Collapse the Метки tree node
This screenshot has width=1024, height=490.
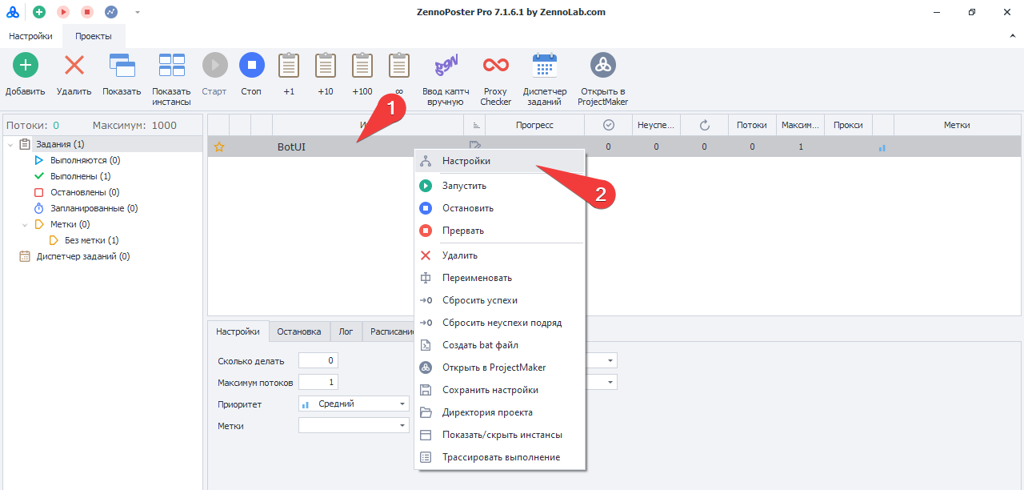point(25,225)
